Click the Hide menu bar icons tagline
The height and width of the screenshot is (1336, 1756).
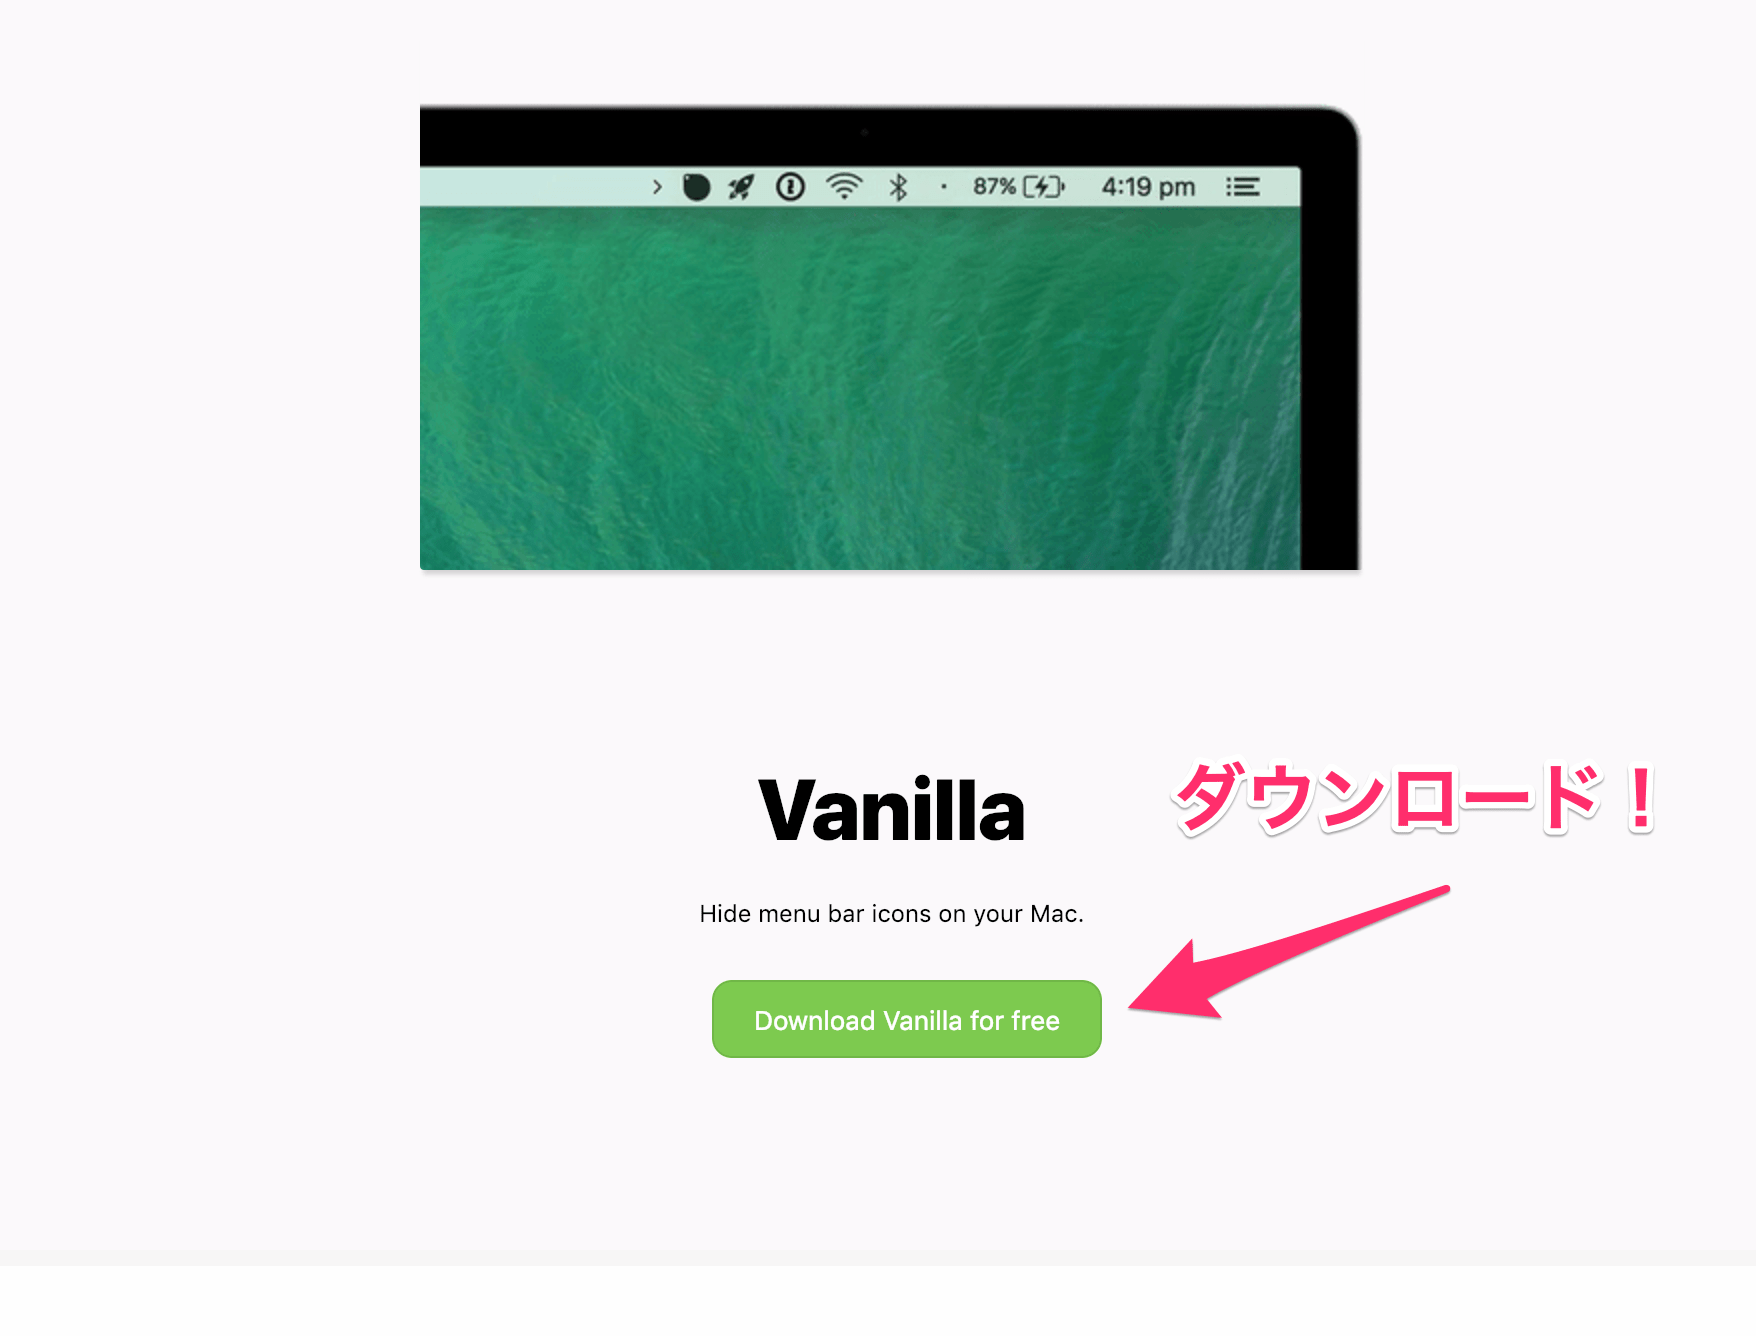[x=892, y=914]
